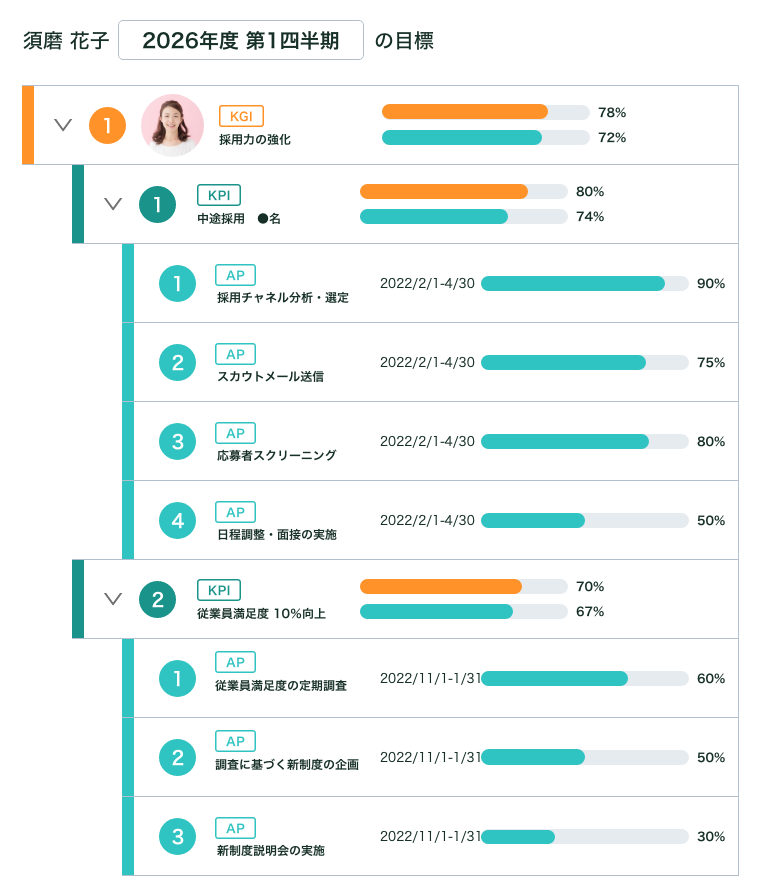The image size is (760, 896).
Task: Collapse the 中途採用 KPI section
Action: pyautogui.click(x=113, y=204)
